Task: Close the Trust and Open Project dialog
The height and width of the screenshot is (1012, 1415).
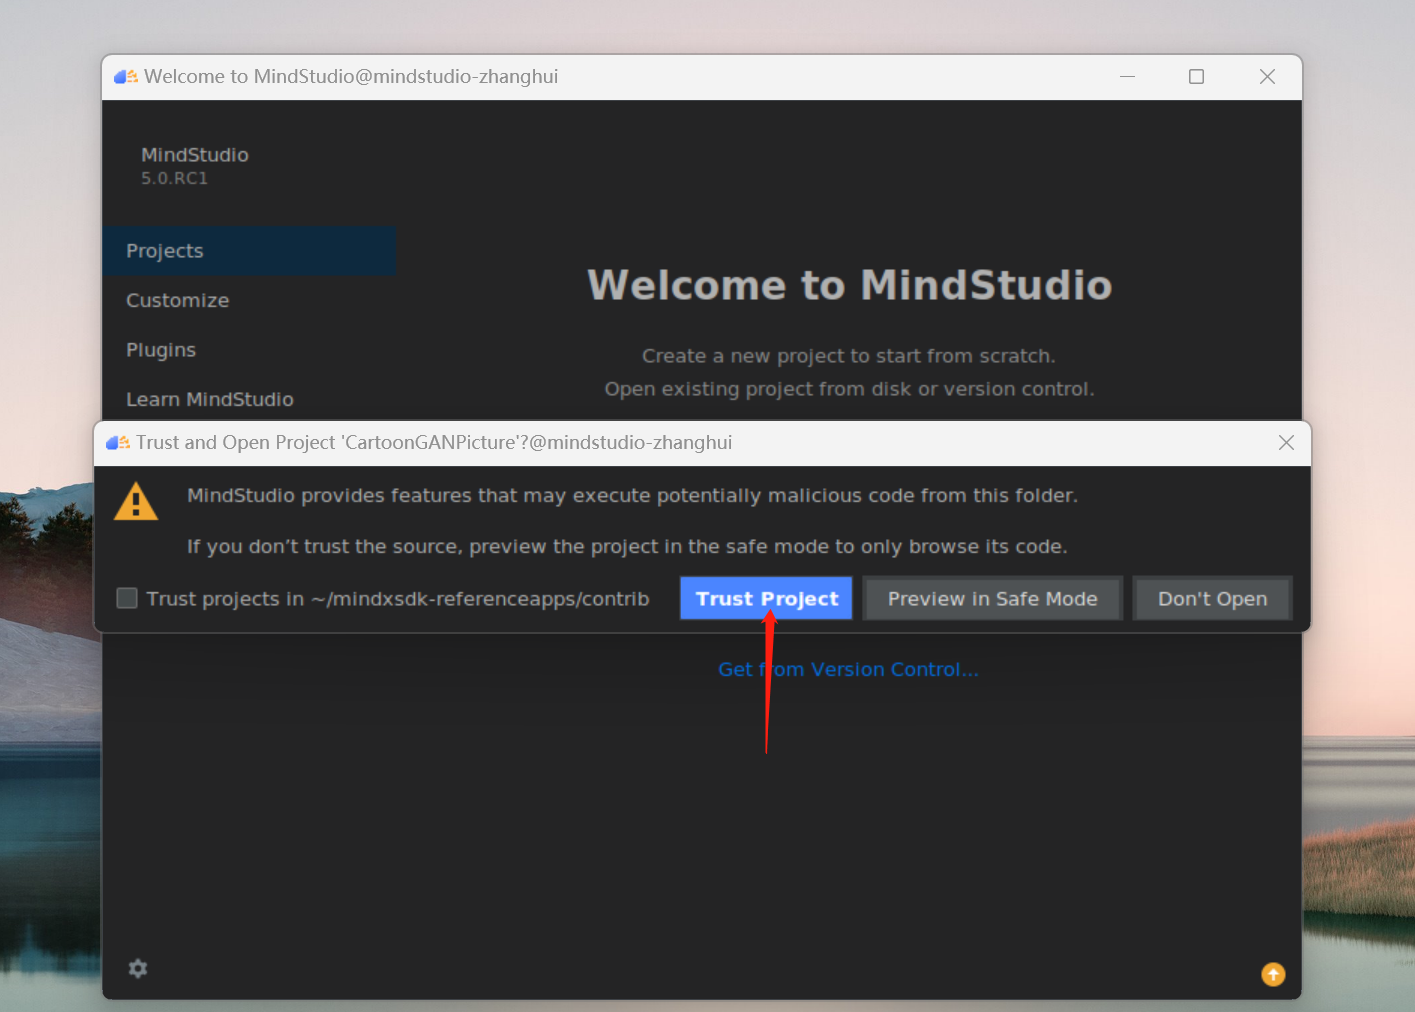Action: click(x=1286, y=442)
